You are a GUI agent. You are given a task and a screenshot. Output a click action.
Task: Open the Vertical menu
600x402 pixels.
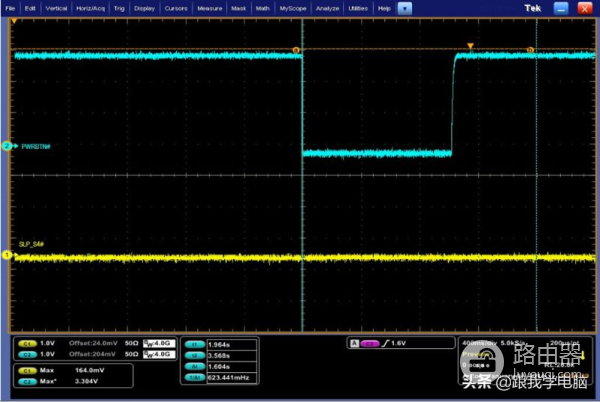coord(58,7)
